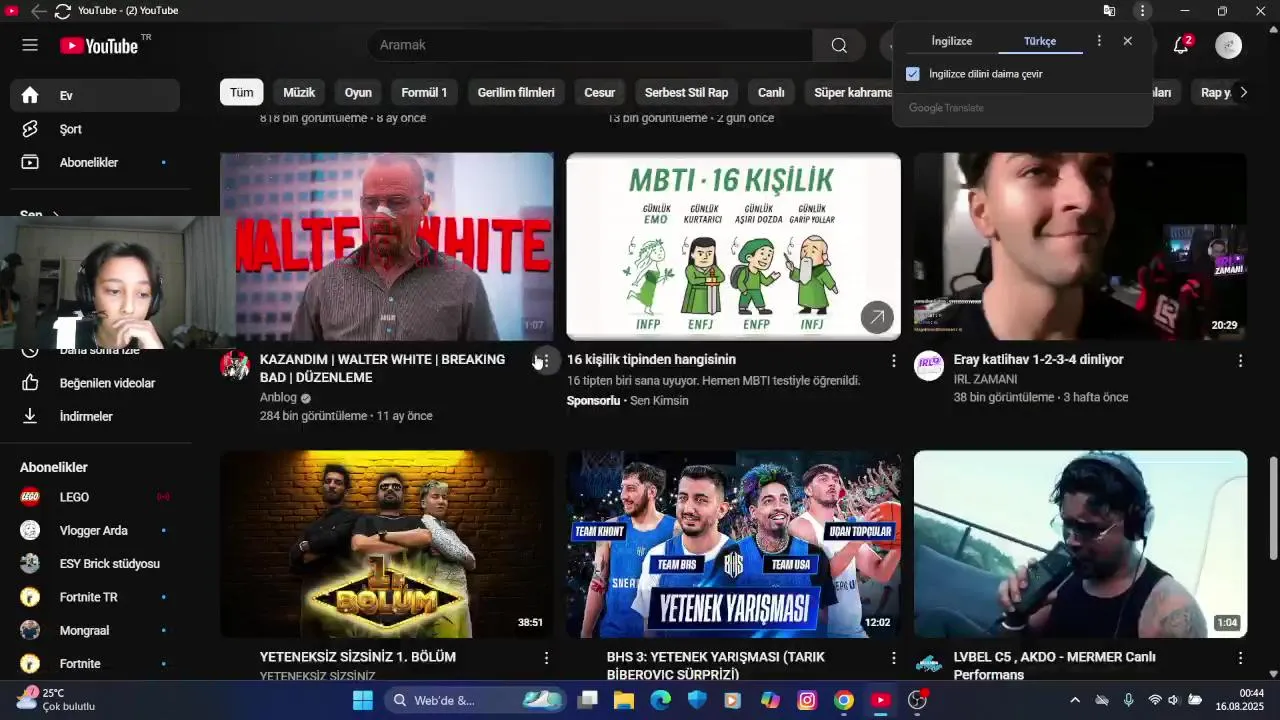Click the Anblog channel name
Screen dimensions: 1280x720
[x=278, y=397]
